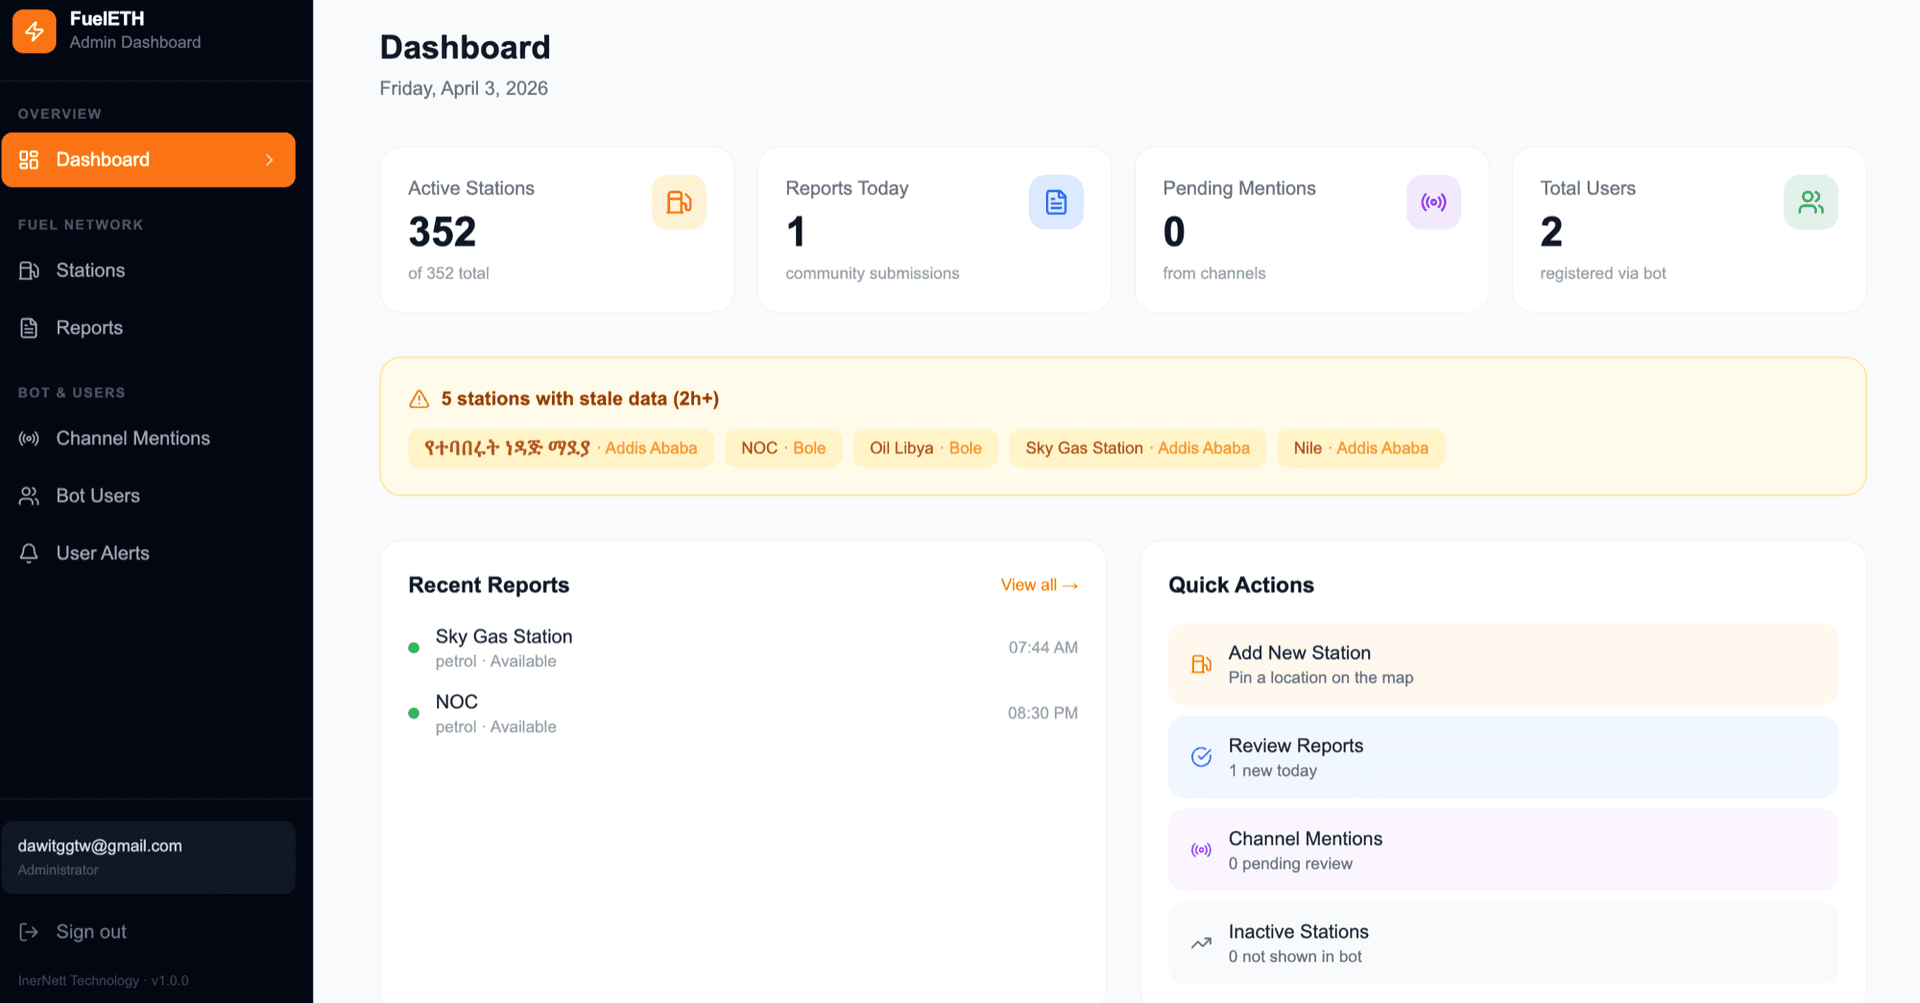This screenshot has width=1920, height=1003.
Task: Expand the Dashboard chevron arrow in sidebar
Action: coord(269,160)
